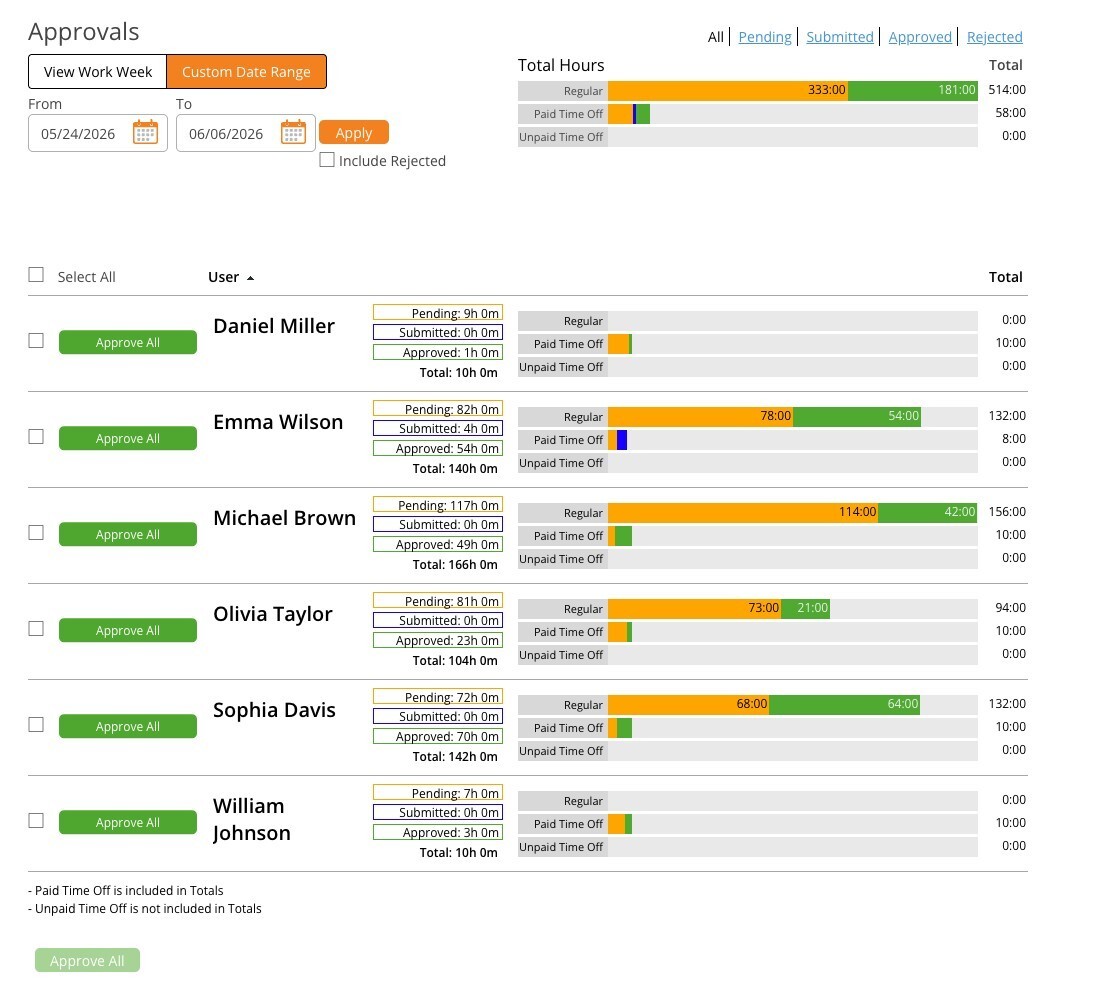Click Total Hours approved regular 181:00 bar

coord(913,91)
